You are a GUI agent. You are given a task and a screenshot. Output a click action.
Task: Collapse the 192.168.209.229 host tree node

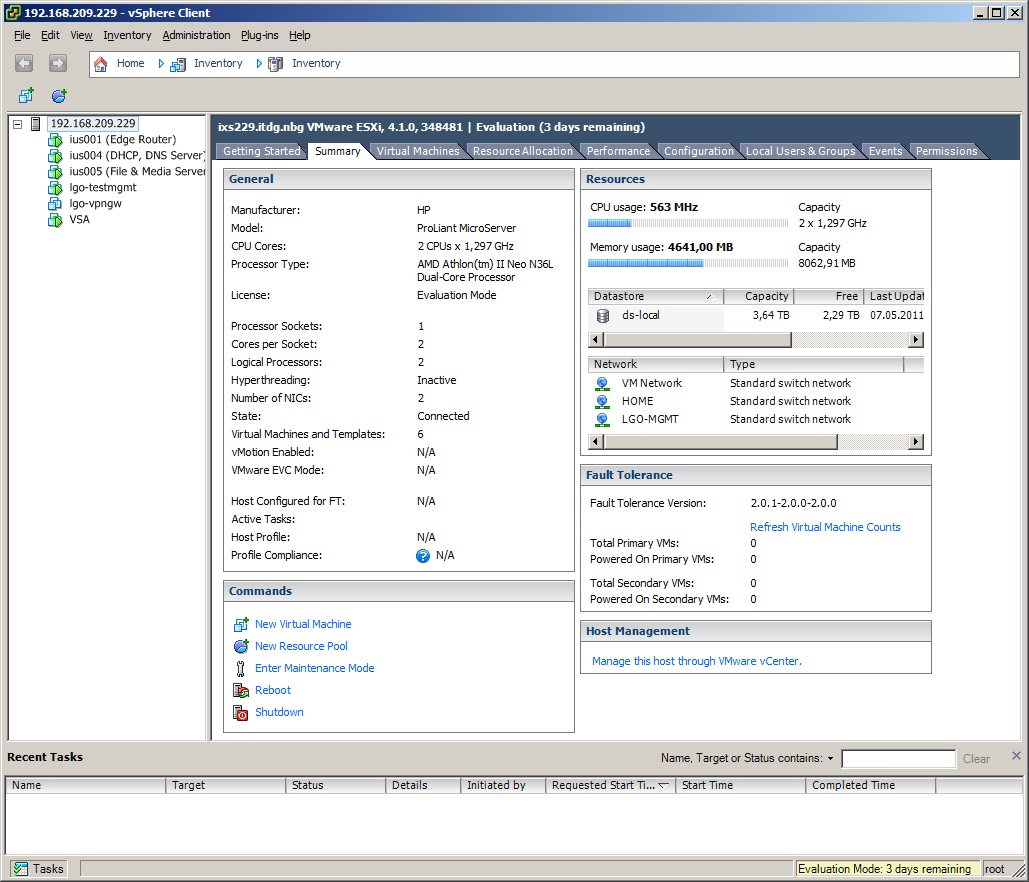[x=18, y=123]
